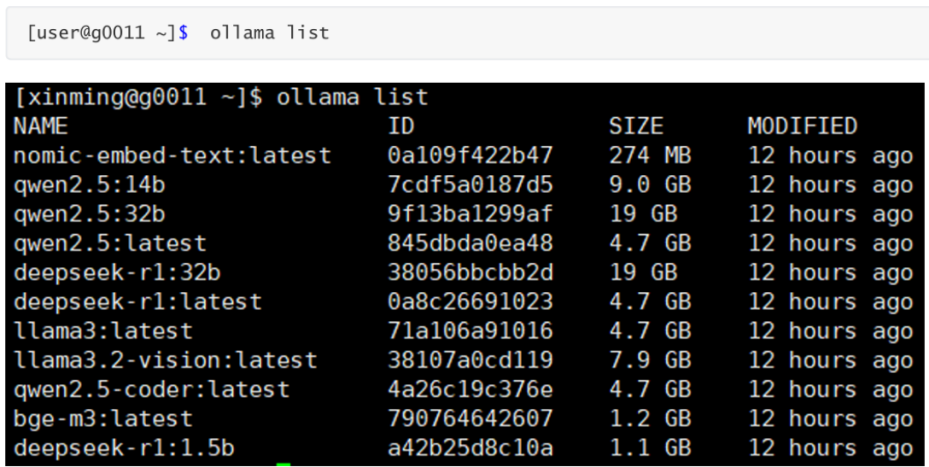Viewport: 929px width, 467px height.
Task: Click the [xinming@g0011 ~]$ terminal prompt
Action: [x=138, y=97]
